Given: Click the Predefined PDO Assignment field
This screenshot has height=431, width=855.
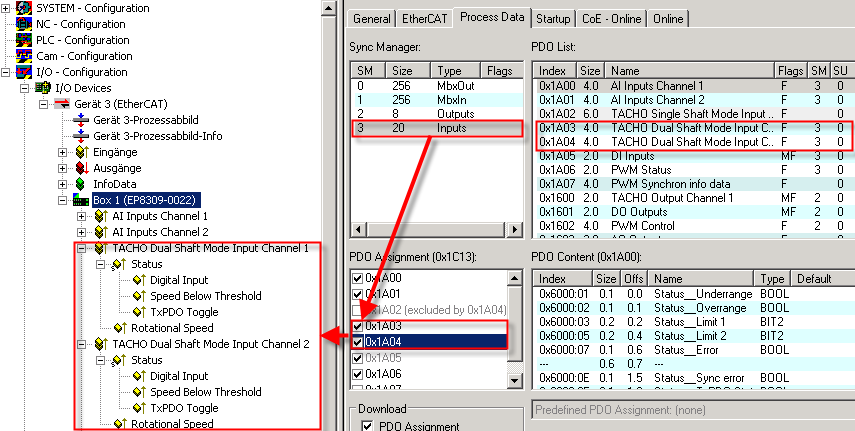Looking at the screenshot, I should 693,410.
